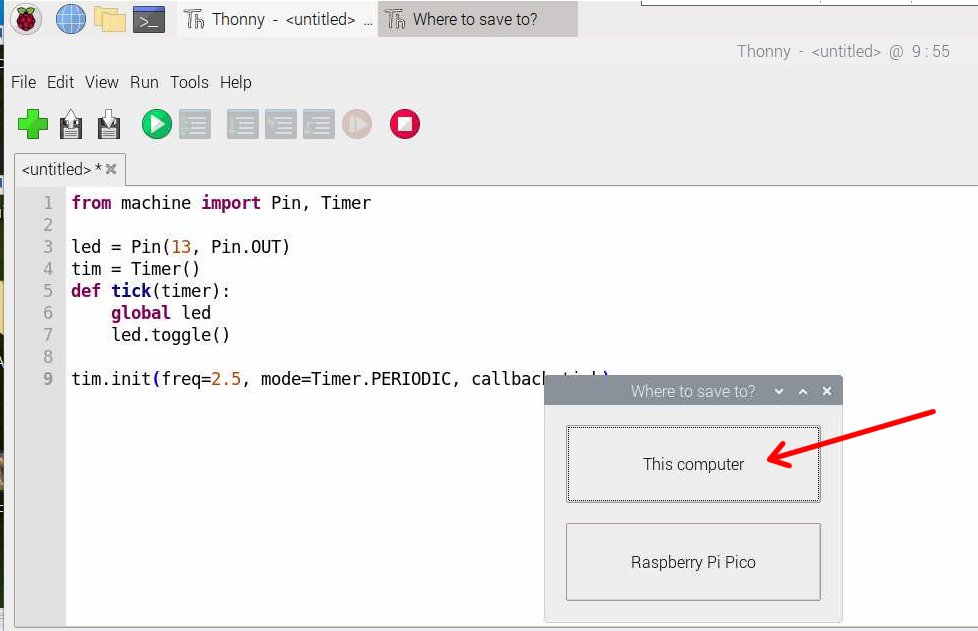Screen dimensions: 978x631
Task: Open the Run menu
Action: [x=144, y=82]
